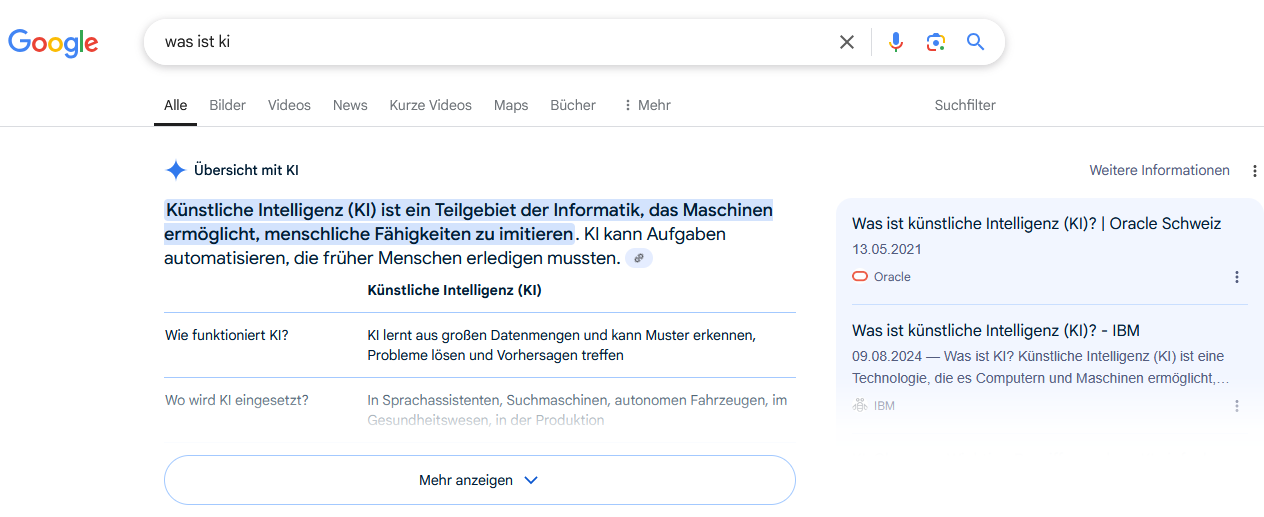Expand the overview with Mehr anzeigen
1264x517 pixels.
(480, 480)
